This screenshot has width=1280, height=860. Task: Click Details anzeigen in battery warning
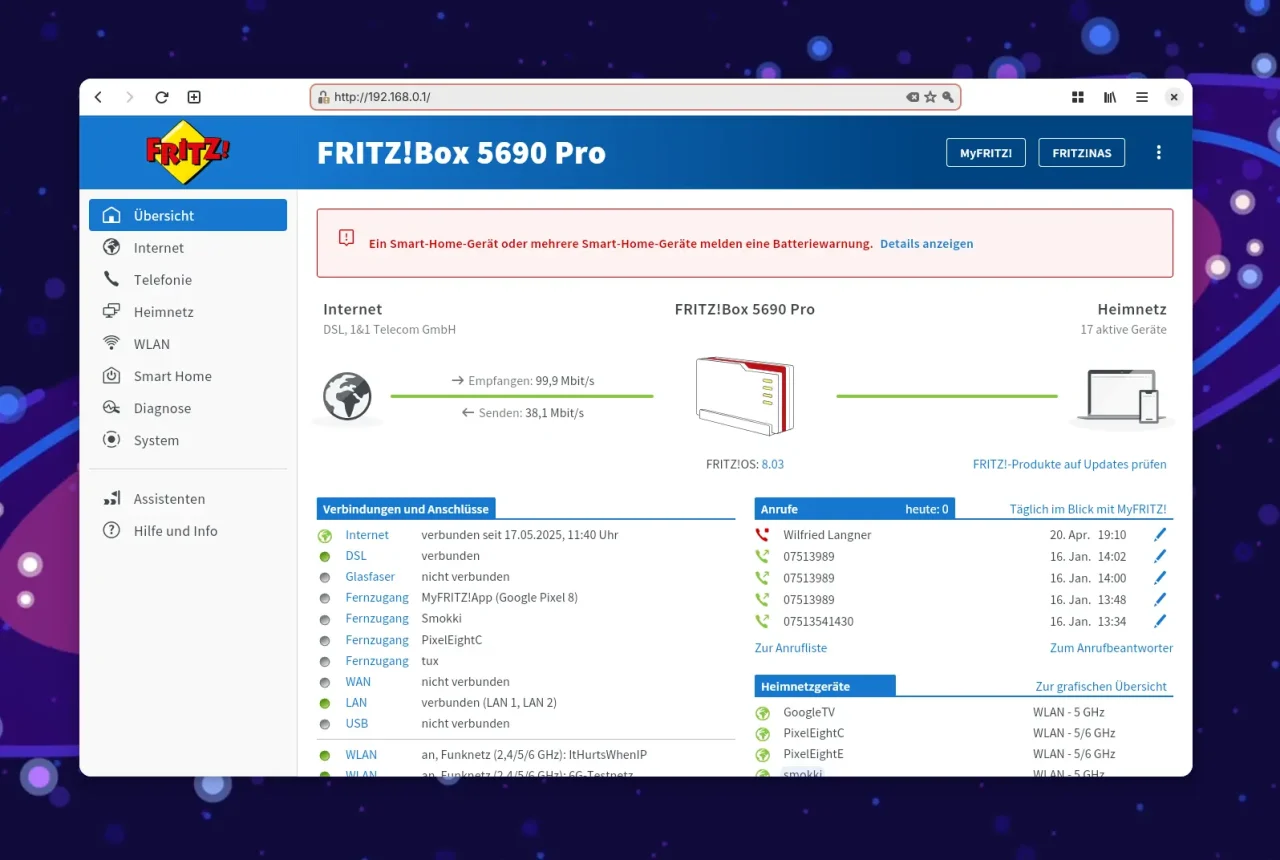(926, 243)
